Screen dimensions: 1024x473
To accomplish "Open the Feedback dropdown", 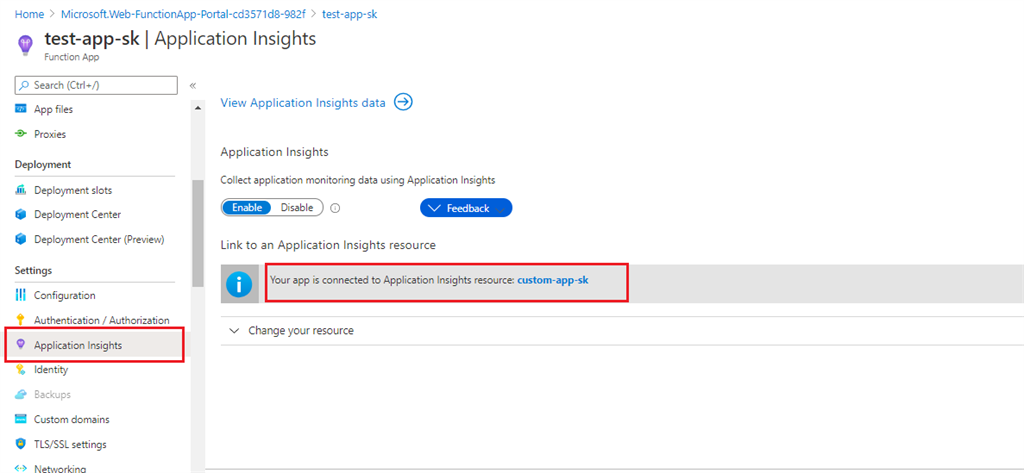I will tap(466, 208).
